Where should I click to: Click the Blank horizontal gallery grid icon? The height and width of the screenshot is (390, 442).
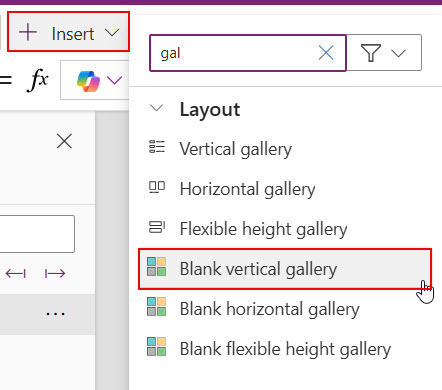[x=156, y=307]
